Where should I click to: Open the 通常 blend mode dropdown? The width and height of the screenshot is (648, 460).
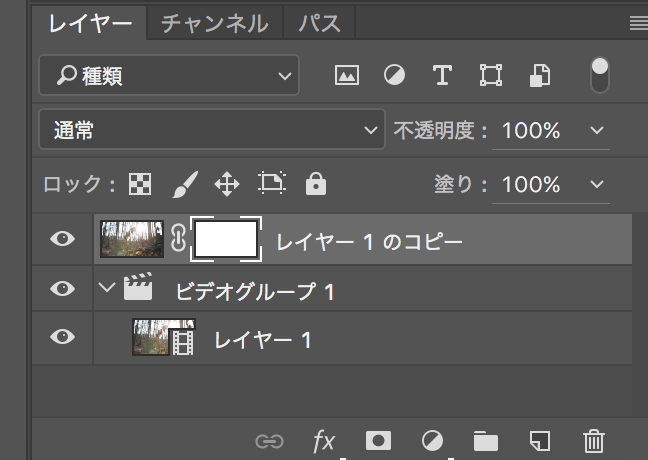point(212,129)
